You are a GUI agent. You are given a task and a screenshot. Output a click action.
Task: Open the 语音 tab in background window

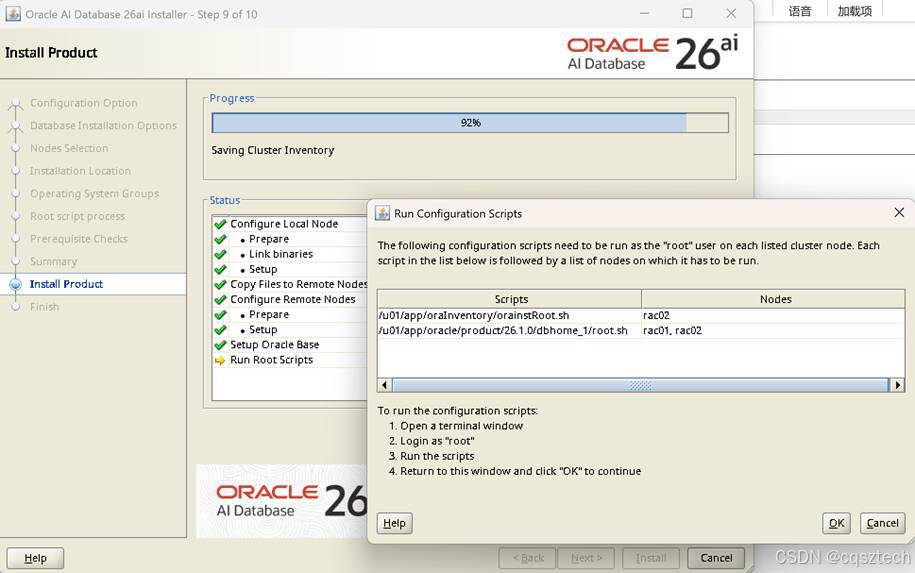pos(799,11)
